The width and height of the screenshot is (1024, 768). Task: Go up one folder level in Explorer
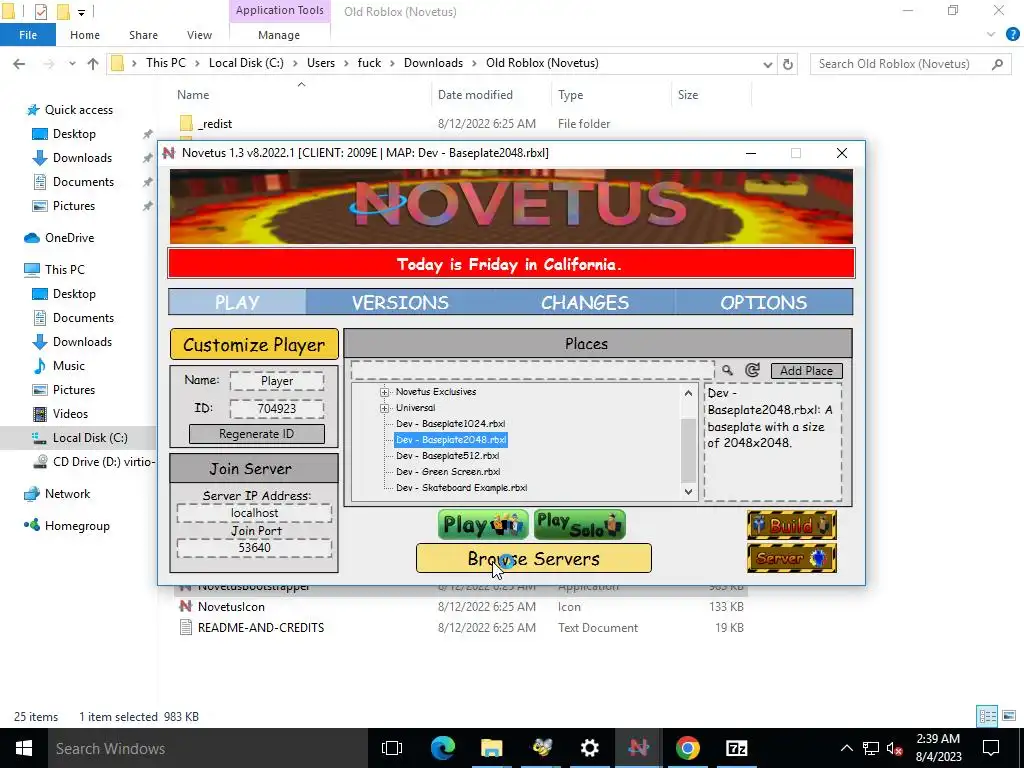click(93, 63)
